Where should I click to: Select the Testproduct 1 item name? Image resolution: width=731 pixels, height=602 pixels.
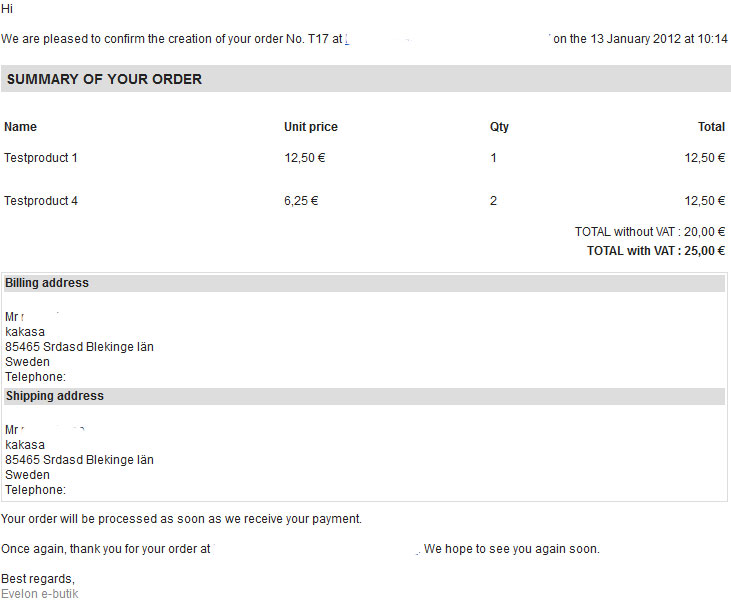(41, 158)
